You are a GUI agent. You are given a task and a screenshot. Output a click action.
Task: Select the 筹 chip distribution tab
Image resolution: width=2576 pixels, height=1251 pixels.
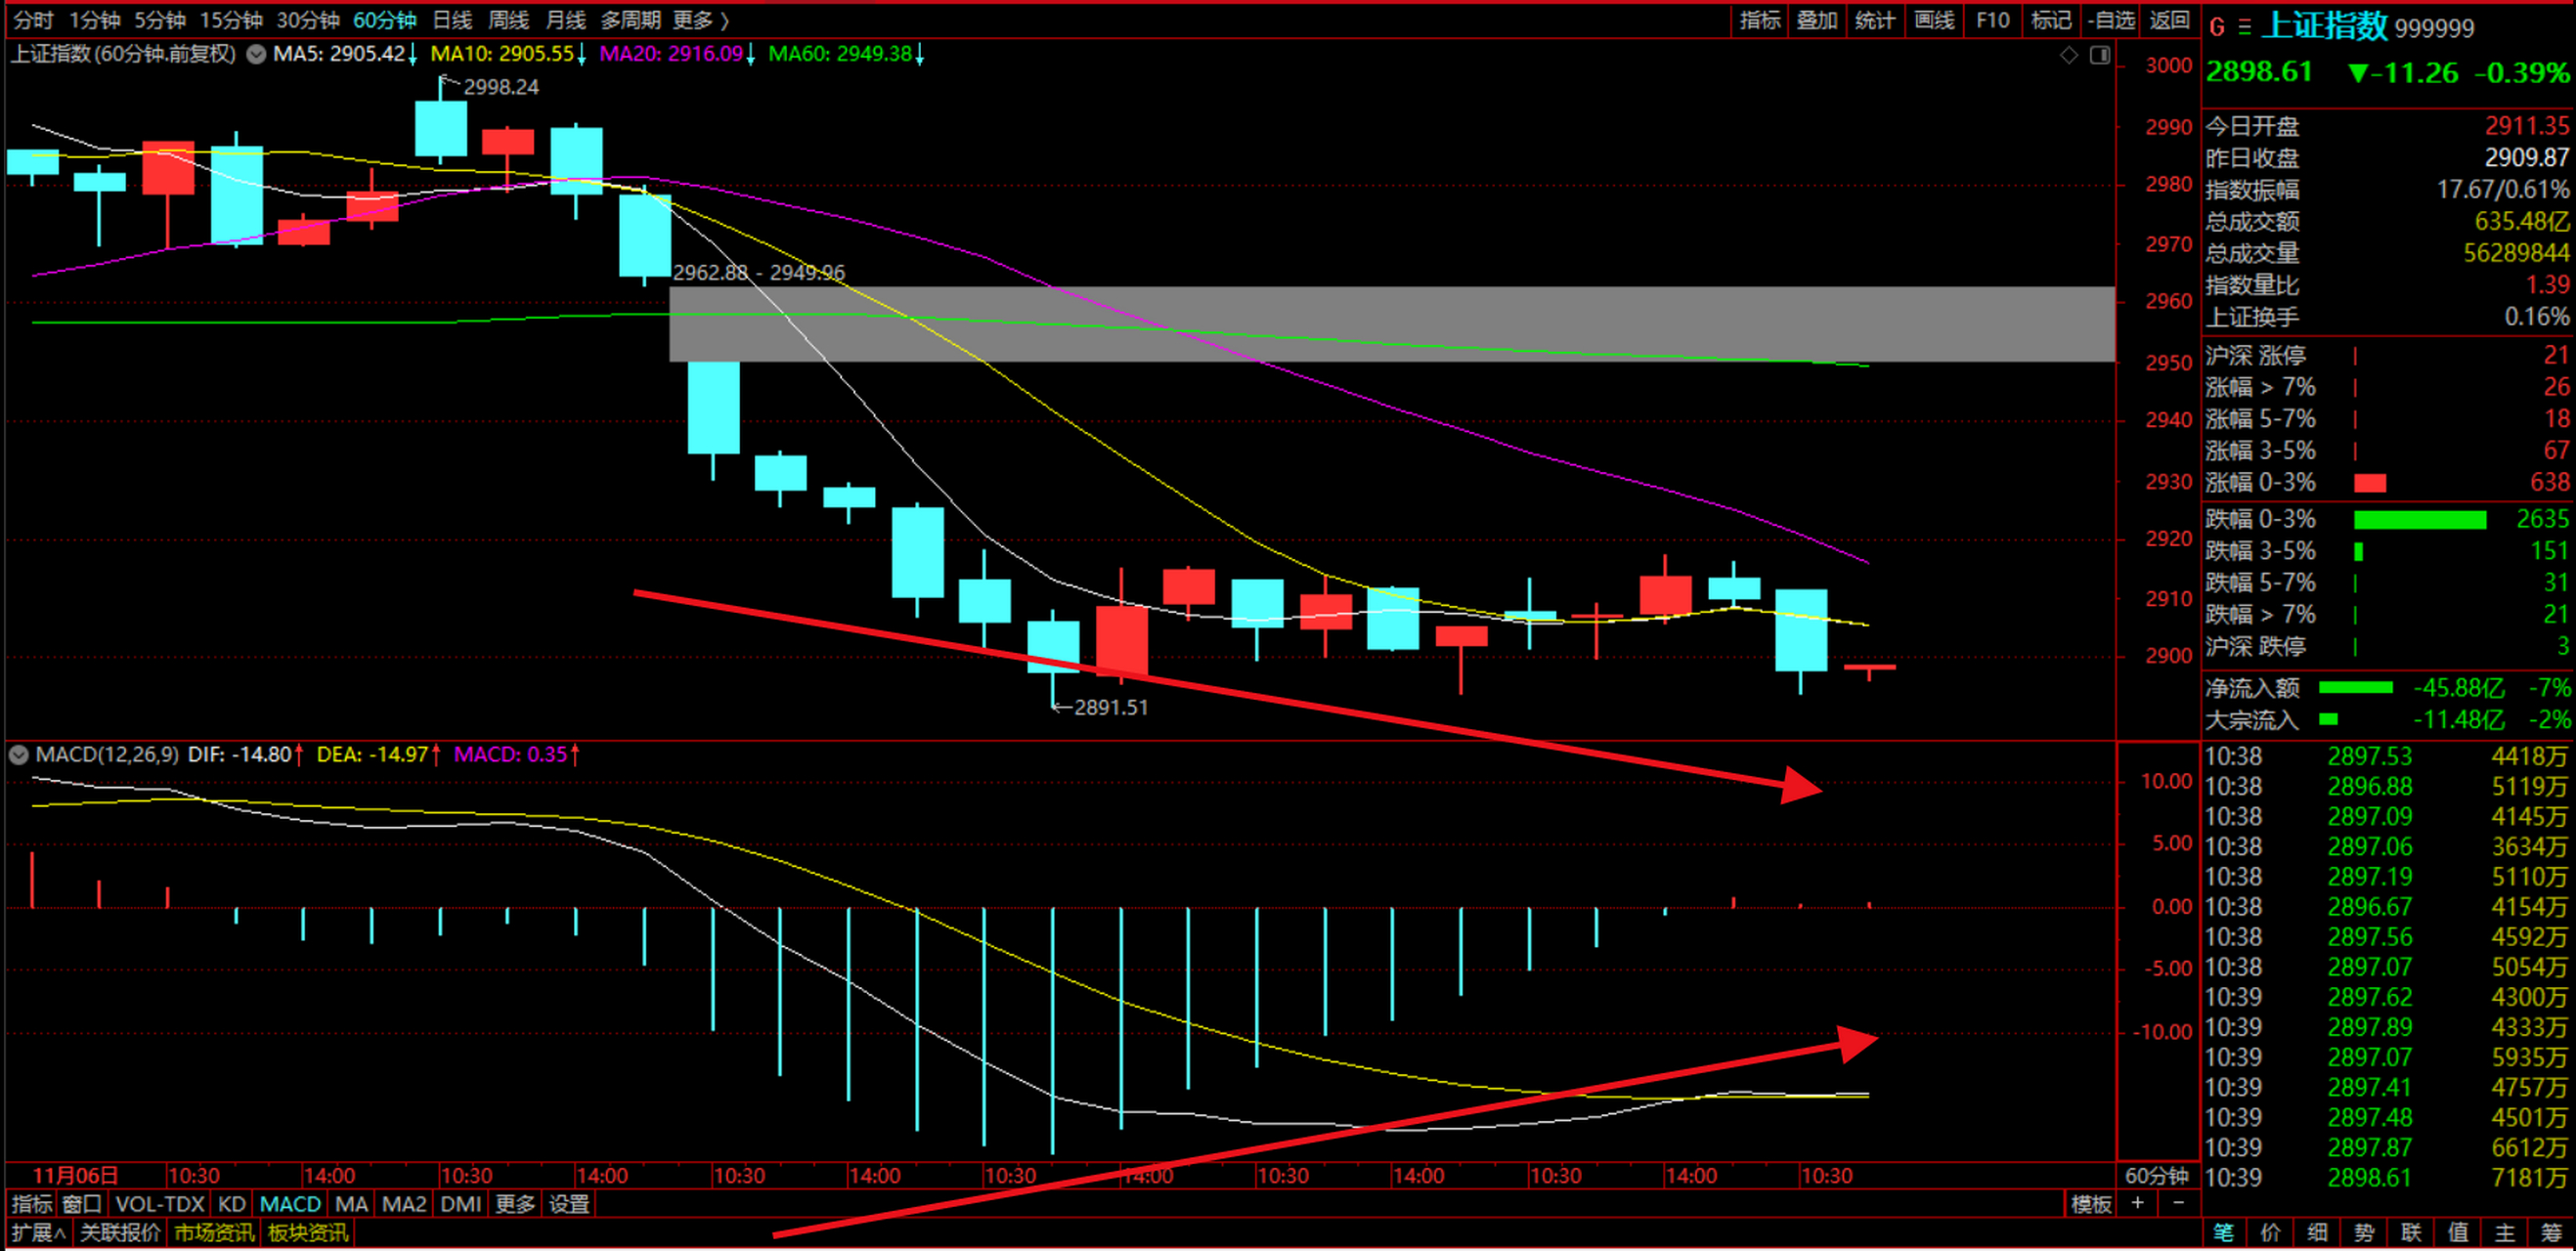click(2551, 1233)
